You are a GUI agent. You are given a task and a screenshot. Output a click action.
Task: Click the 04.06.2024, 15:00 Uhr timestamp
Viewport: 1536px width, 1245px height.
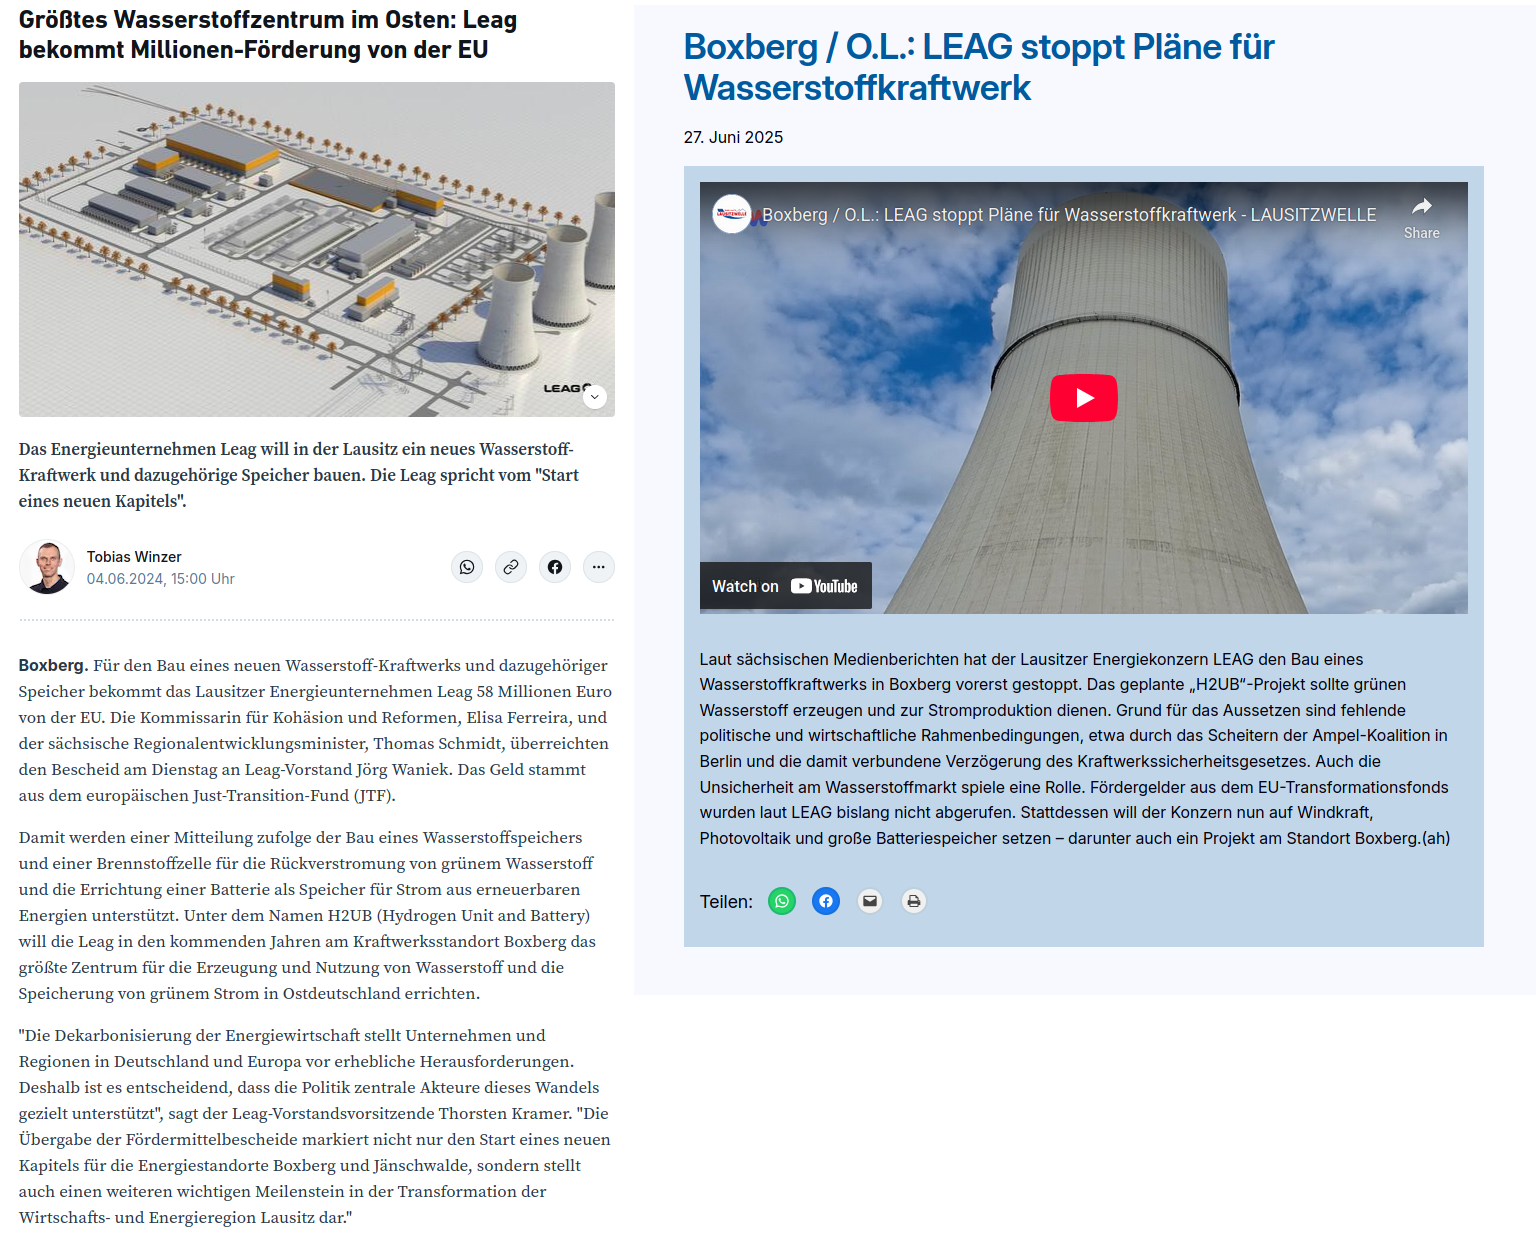tap(160, 579)
